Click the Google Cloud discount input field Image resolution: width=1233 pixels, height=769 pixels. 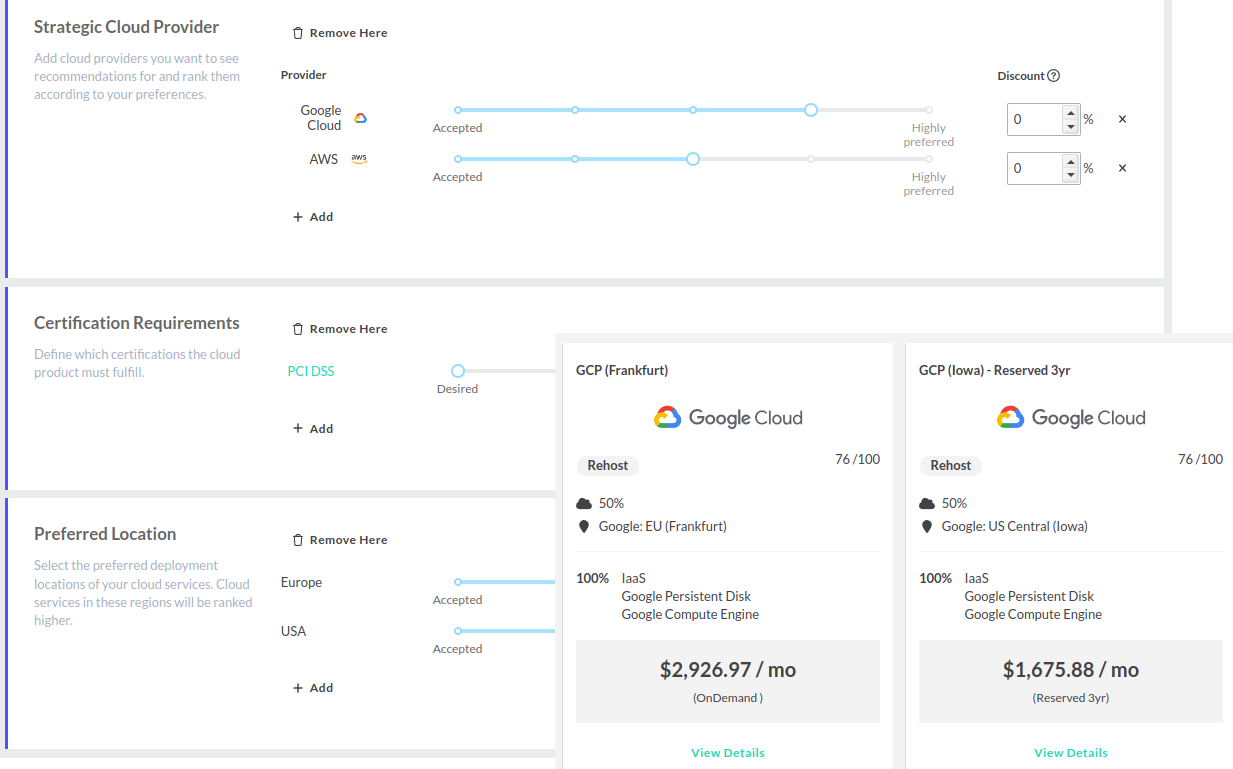1035,119
